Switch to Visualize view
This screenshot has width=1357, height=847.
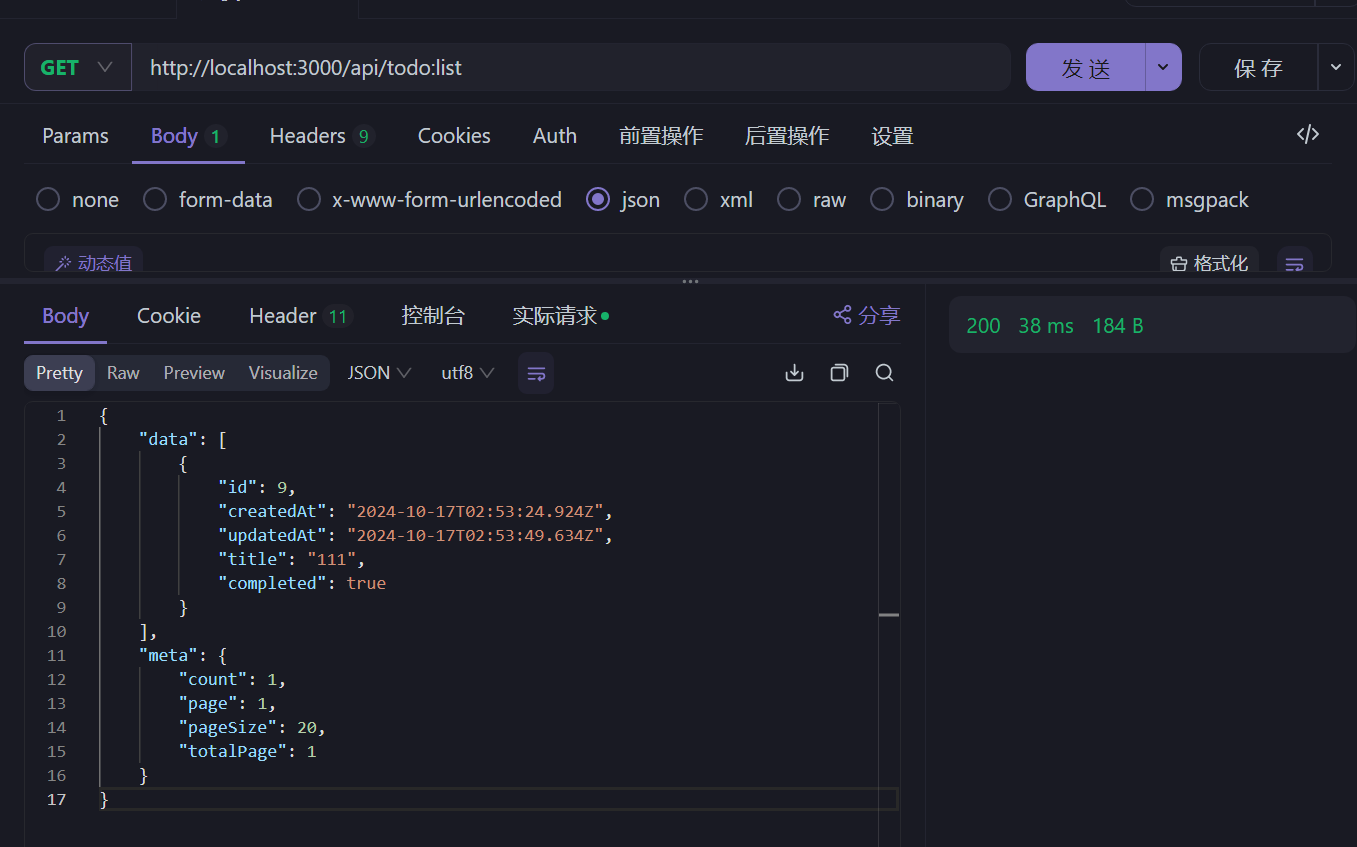tap(283, 373)
